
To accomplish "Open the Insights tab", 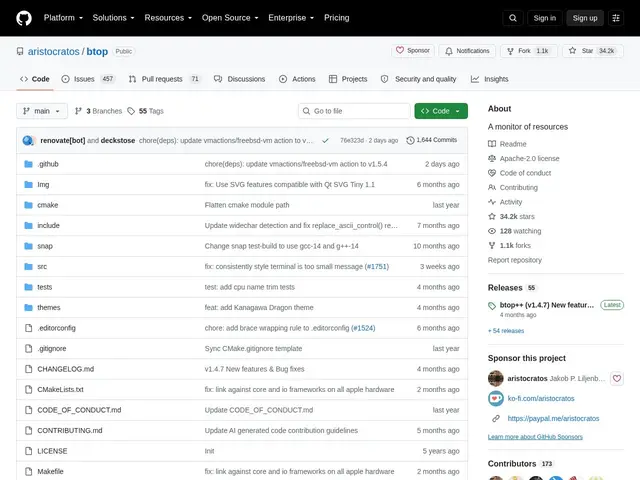I will pos(489,79).
